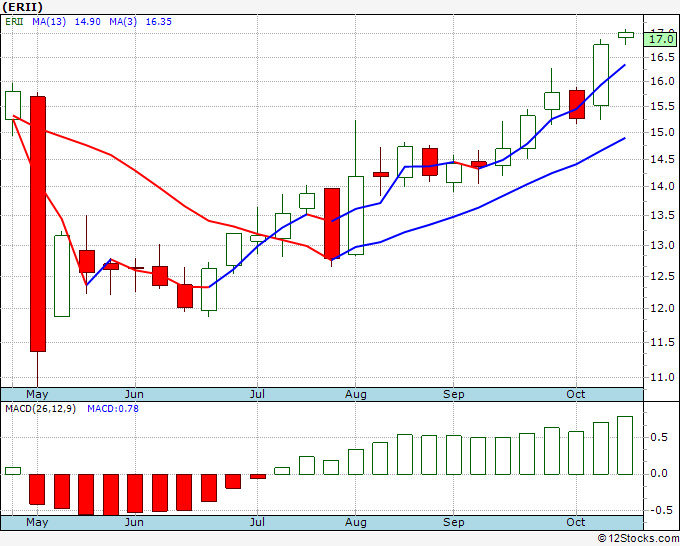Image resolution: width=680 pixels, height=546 pixels.
Task: Click the 12Stocks.com copyright link
Action: [638, 539]
